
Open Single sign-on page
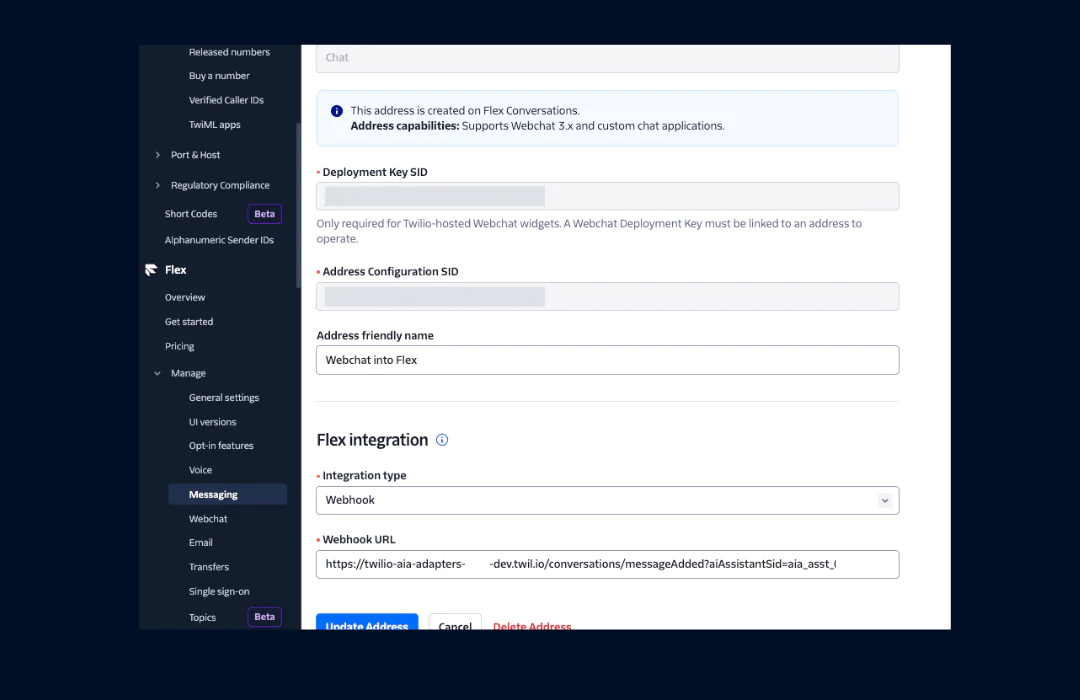point(219,591)
